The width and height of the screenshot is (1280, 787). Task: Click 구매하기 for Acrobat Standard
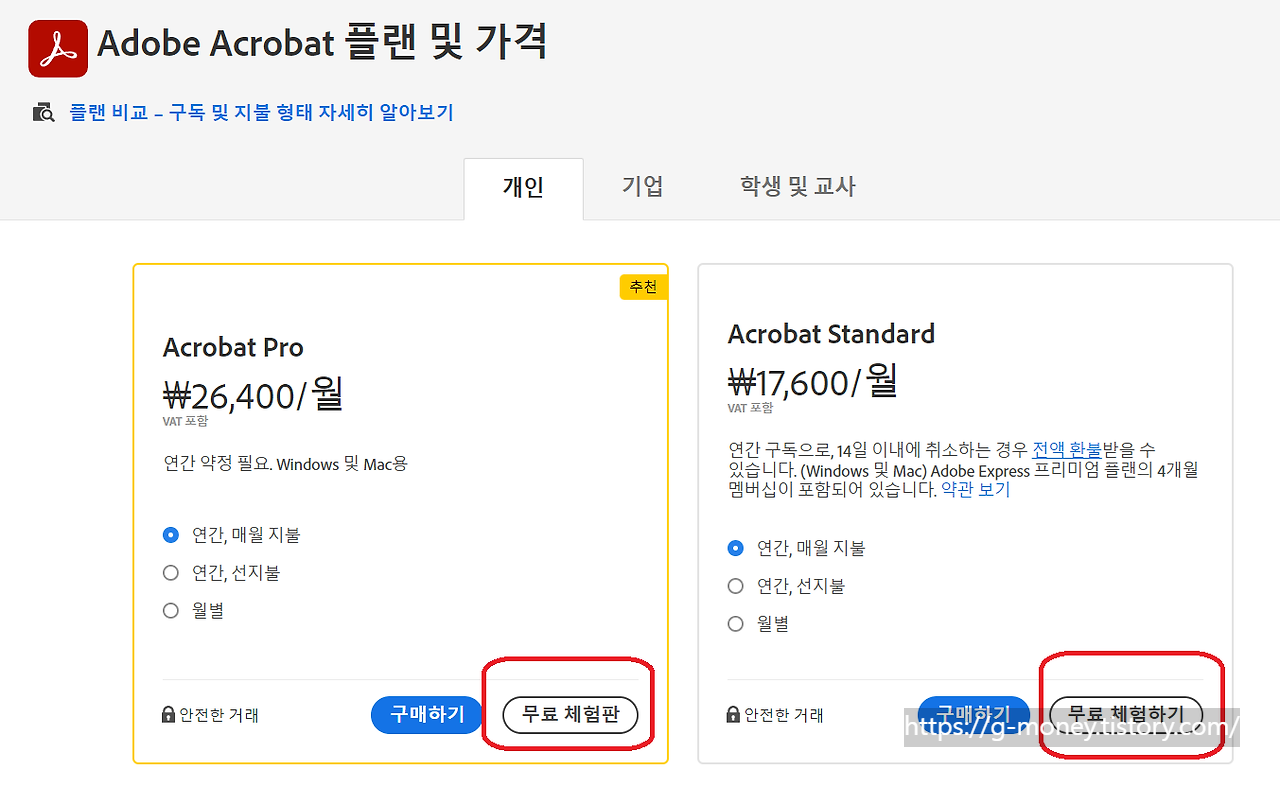click(974, 714)
